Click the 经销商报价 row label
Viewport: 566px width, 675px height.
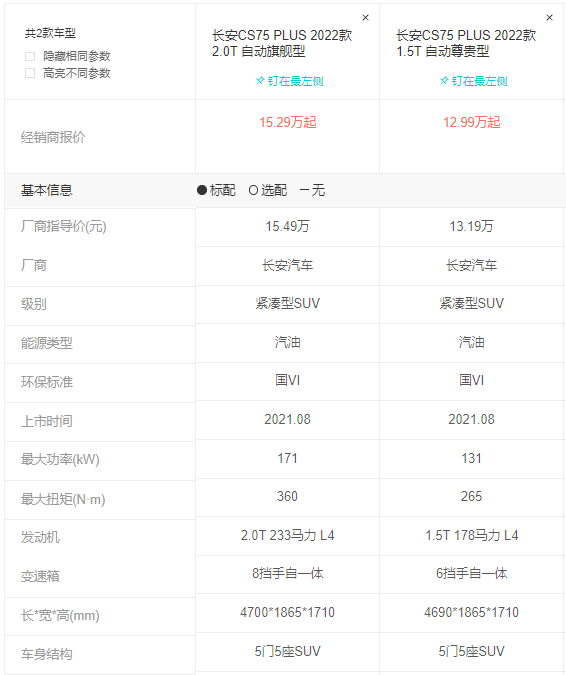(x=53, y=137)
